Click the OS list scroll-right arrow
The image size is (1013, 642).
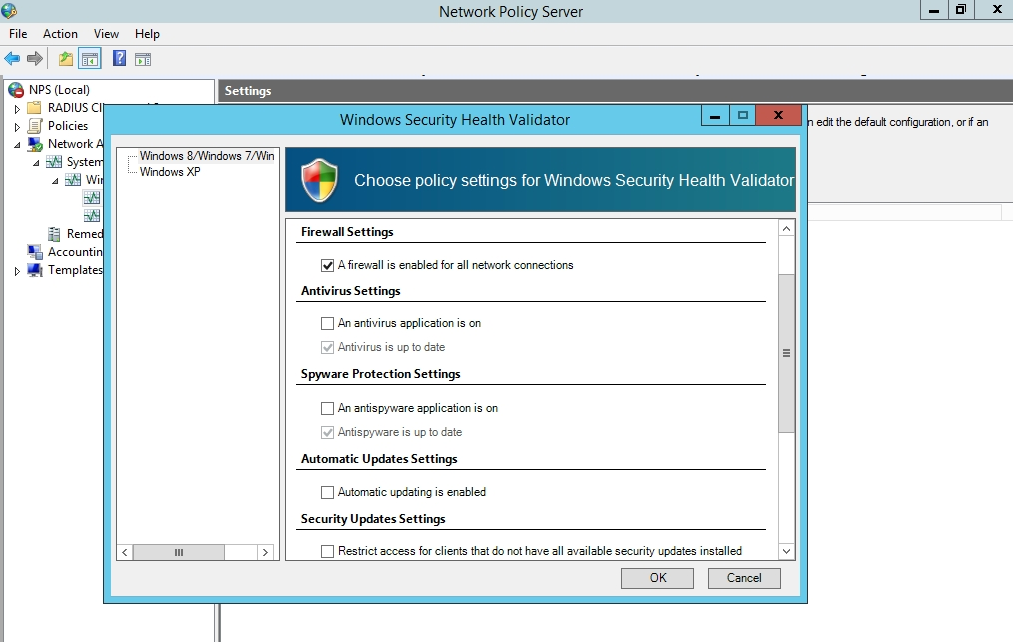coord(265,552)
